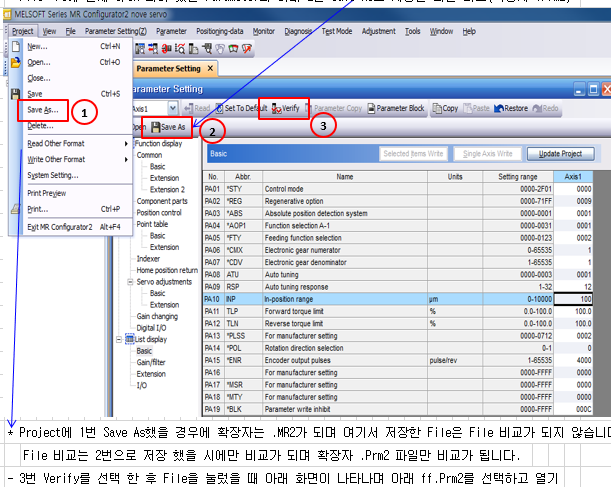Click the toolbar icon of amplifier with document

point(193,49)
